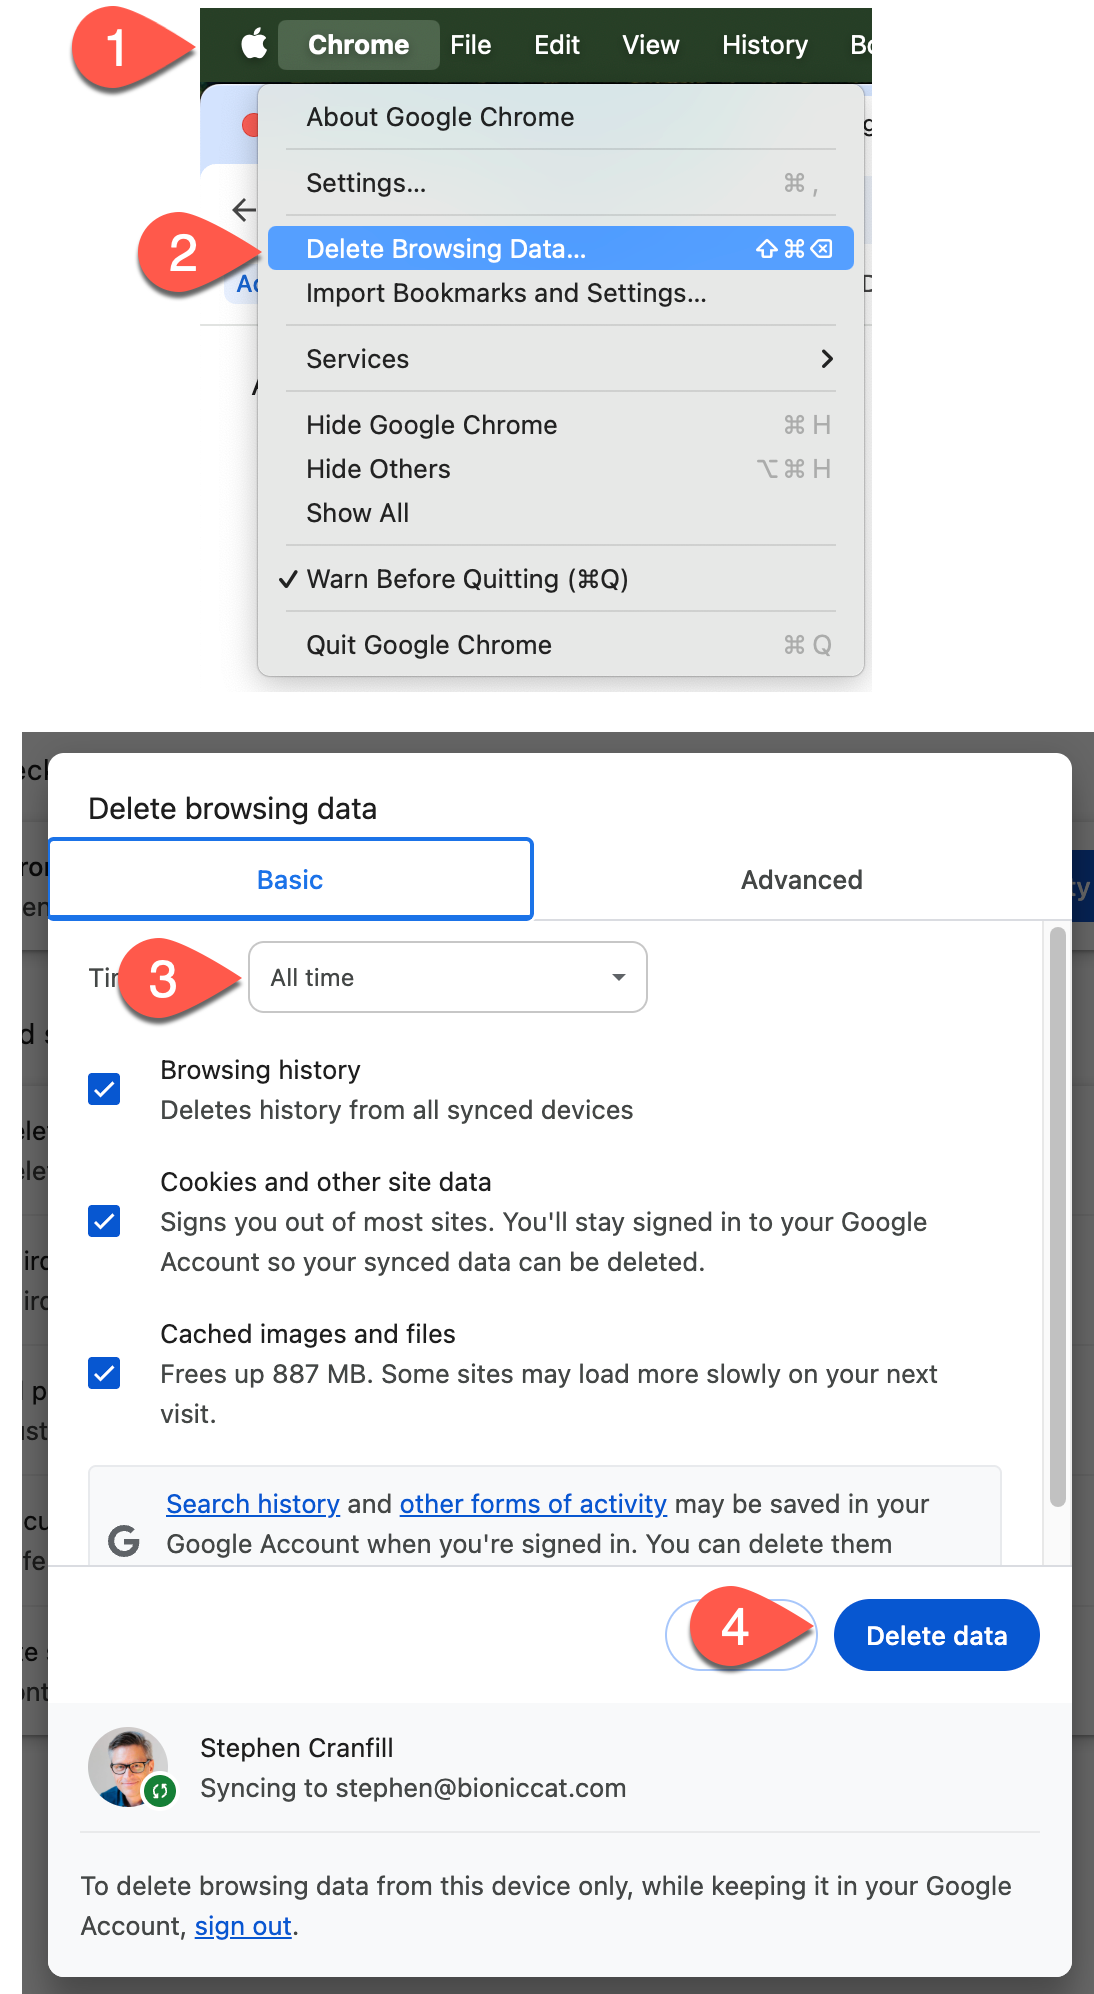Select Hide Others
The height and width of the screenshot is (1994, 1094).
click(x=560, y=469)
